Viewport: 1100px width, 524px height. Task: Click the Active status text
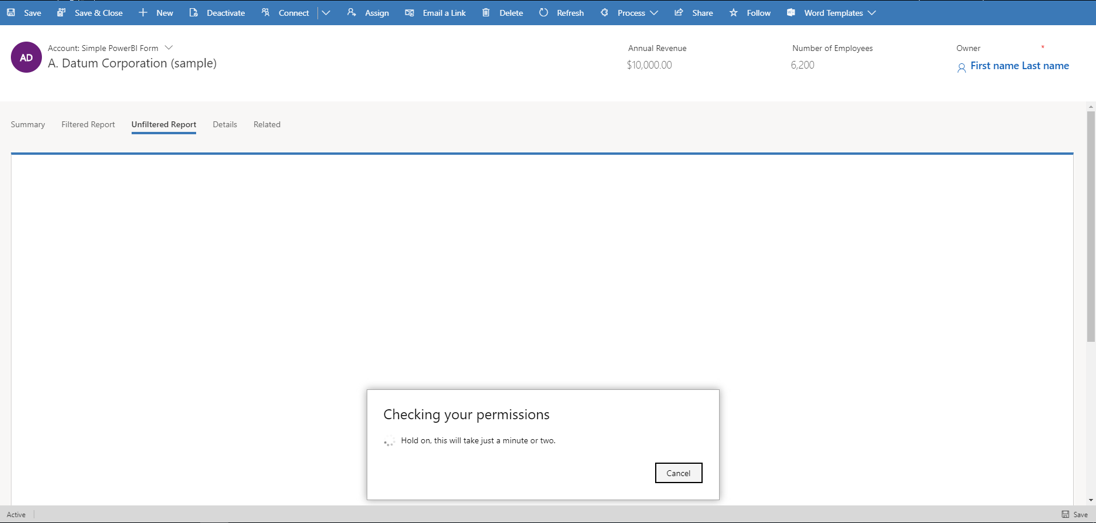(x=16, y=514)
